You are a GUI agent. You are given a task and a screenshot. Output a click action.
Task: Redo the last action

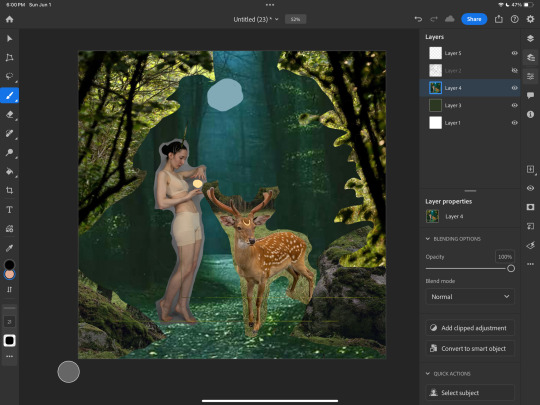coord(434,19)
